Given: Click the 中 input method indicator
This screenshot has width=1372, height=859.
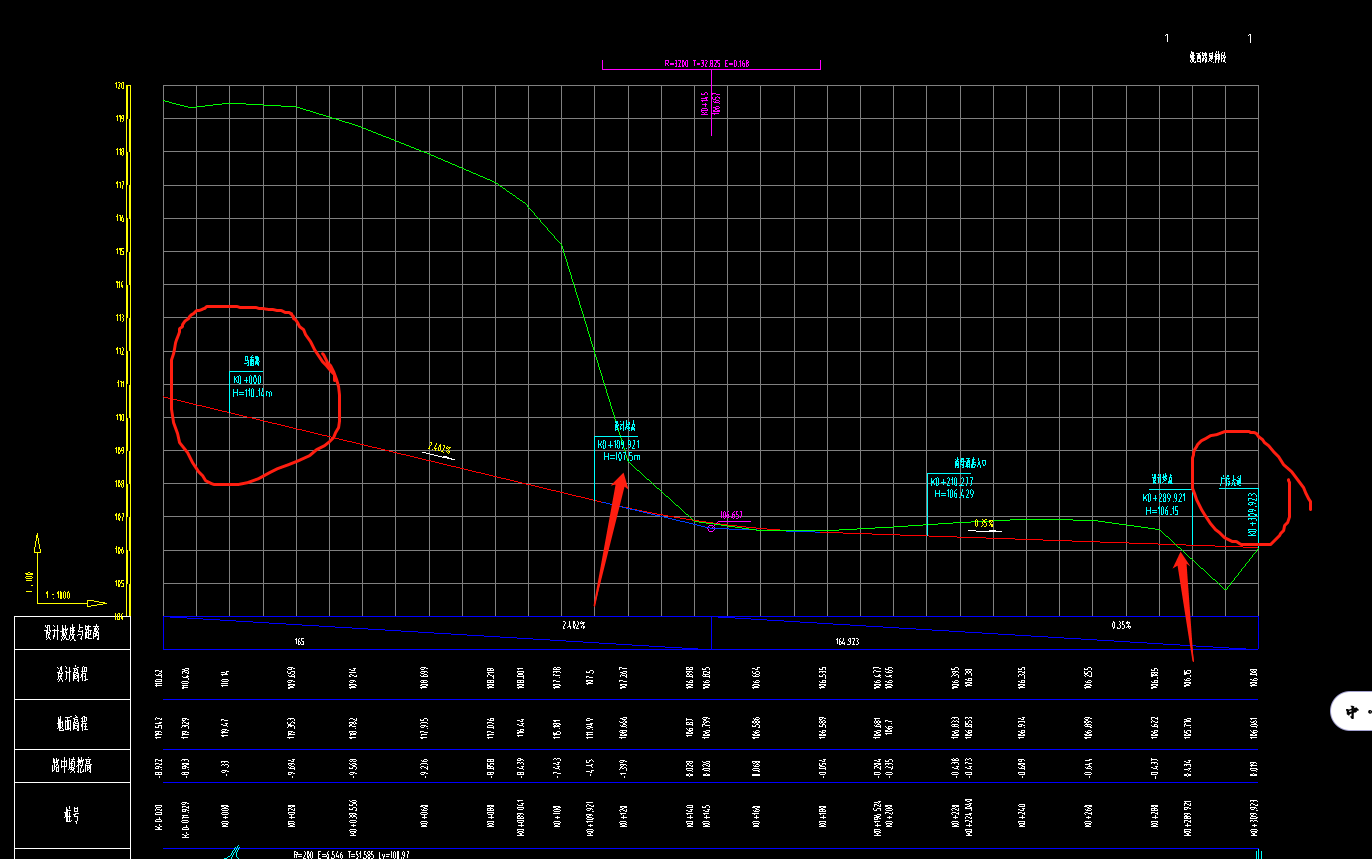Looking at the screenshot, I should coord(1352,712).
